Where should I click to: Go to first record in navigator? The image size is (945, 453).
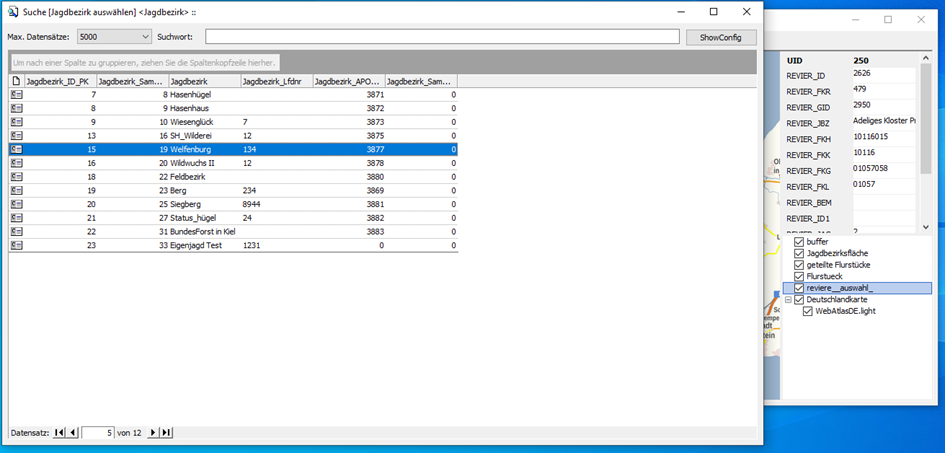coord(58,432)
